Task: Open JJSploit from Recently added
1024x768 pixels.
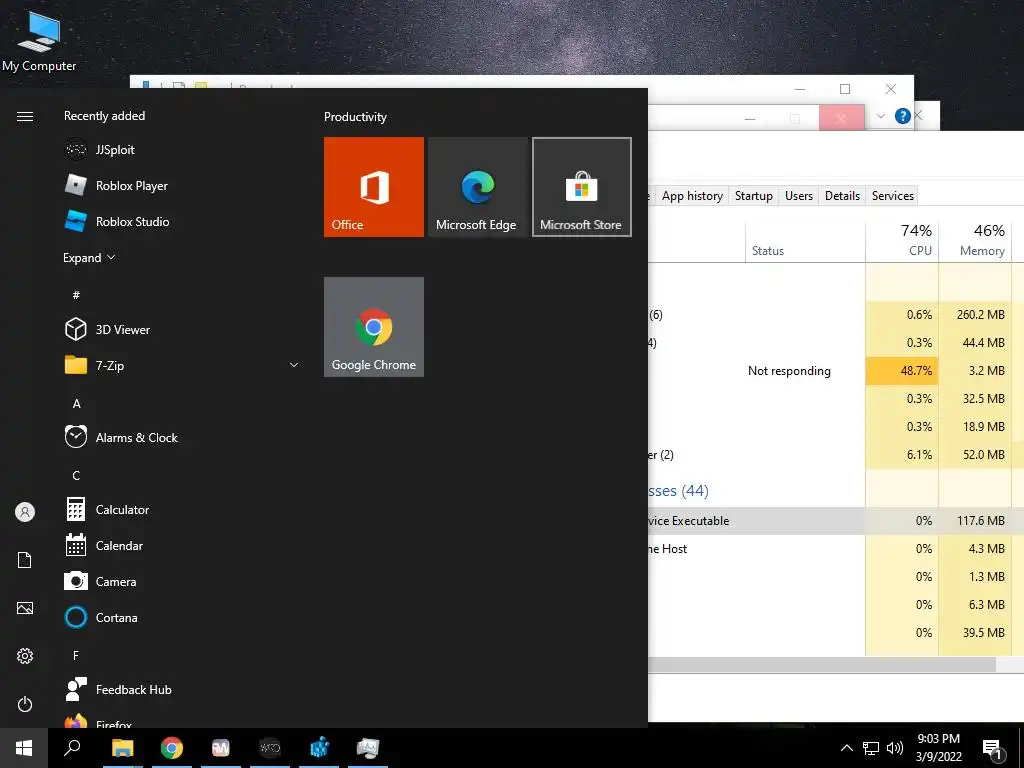Action: [183, 150]
